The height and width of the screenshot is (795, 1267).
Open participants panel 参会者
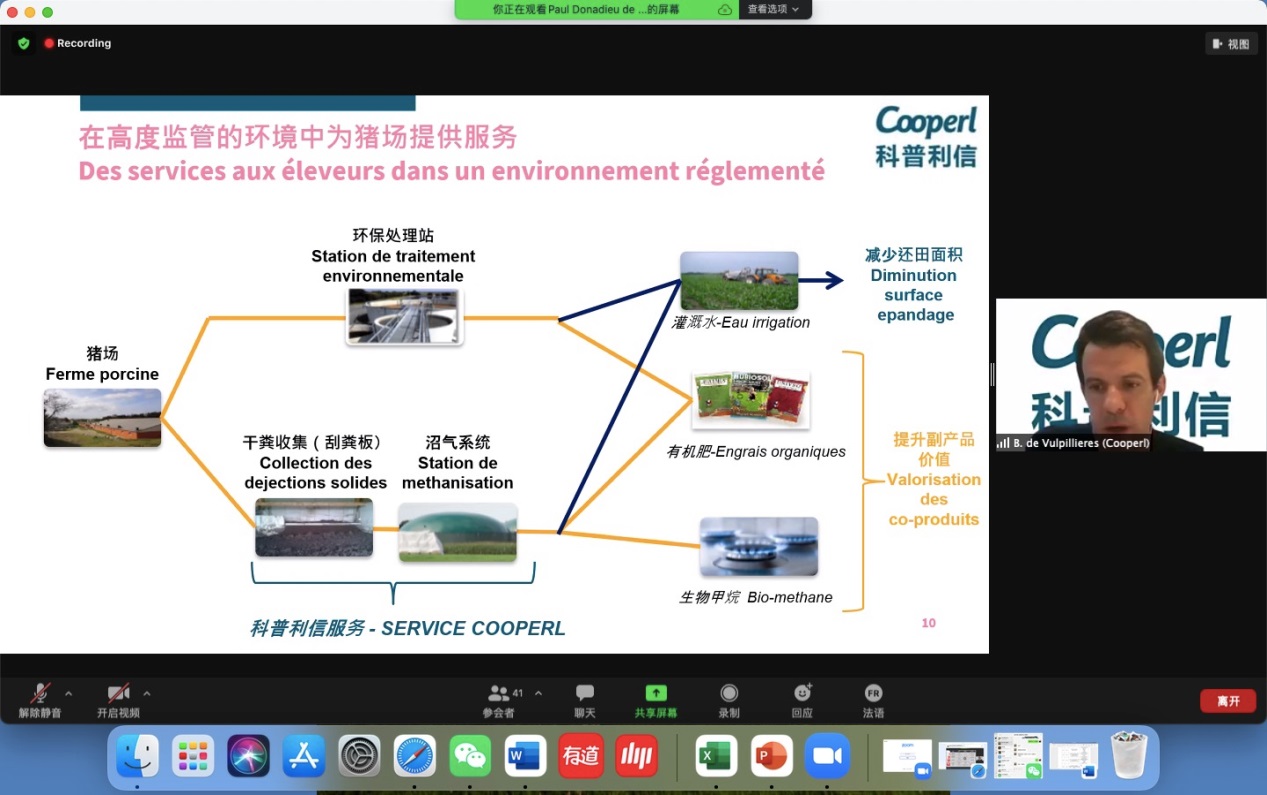[499, 700]
